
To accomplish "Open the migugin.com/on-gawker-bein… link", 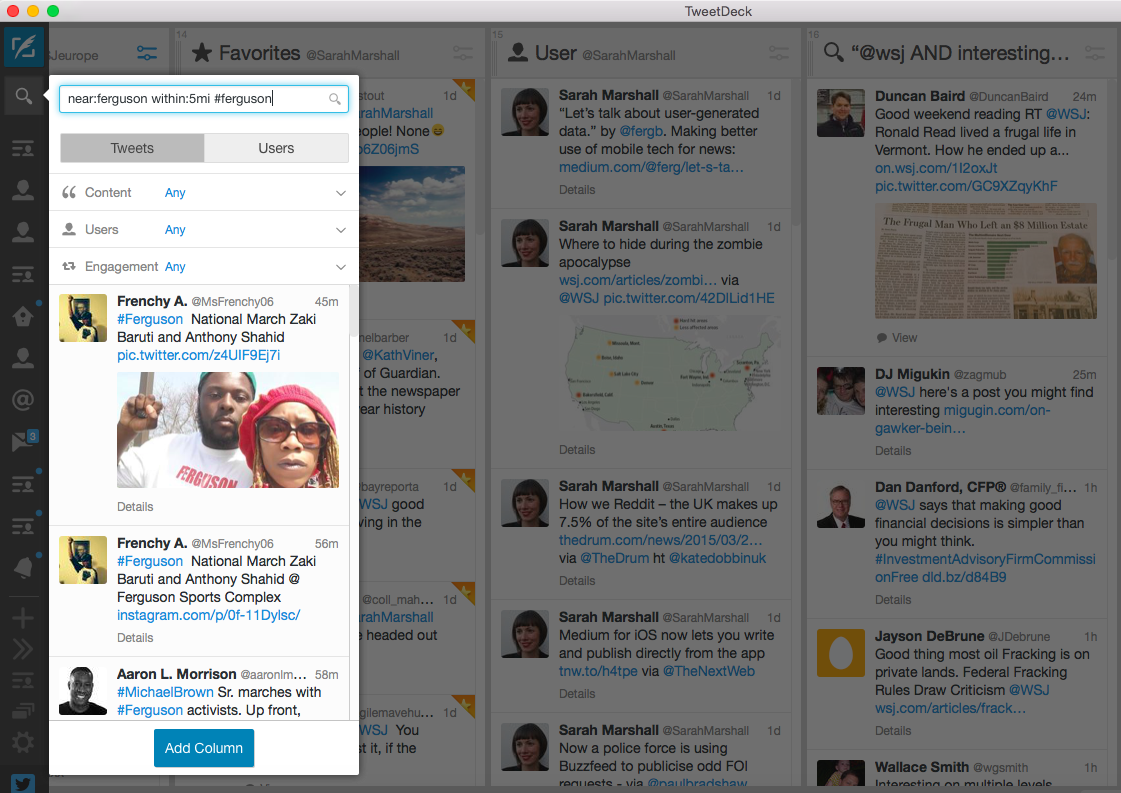I will [963, 419].
